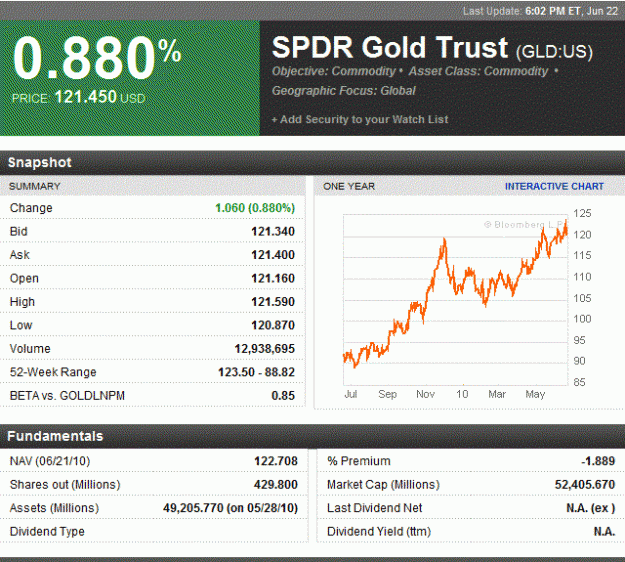Screen dimensions: 625x562
Task: Click the Geographic Focus: Global text
Action: [344, 90]
